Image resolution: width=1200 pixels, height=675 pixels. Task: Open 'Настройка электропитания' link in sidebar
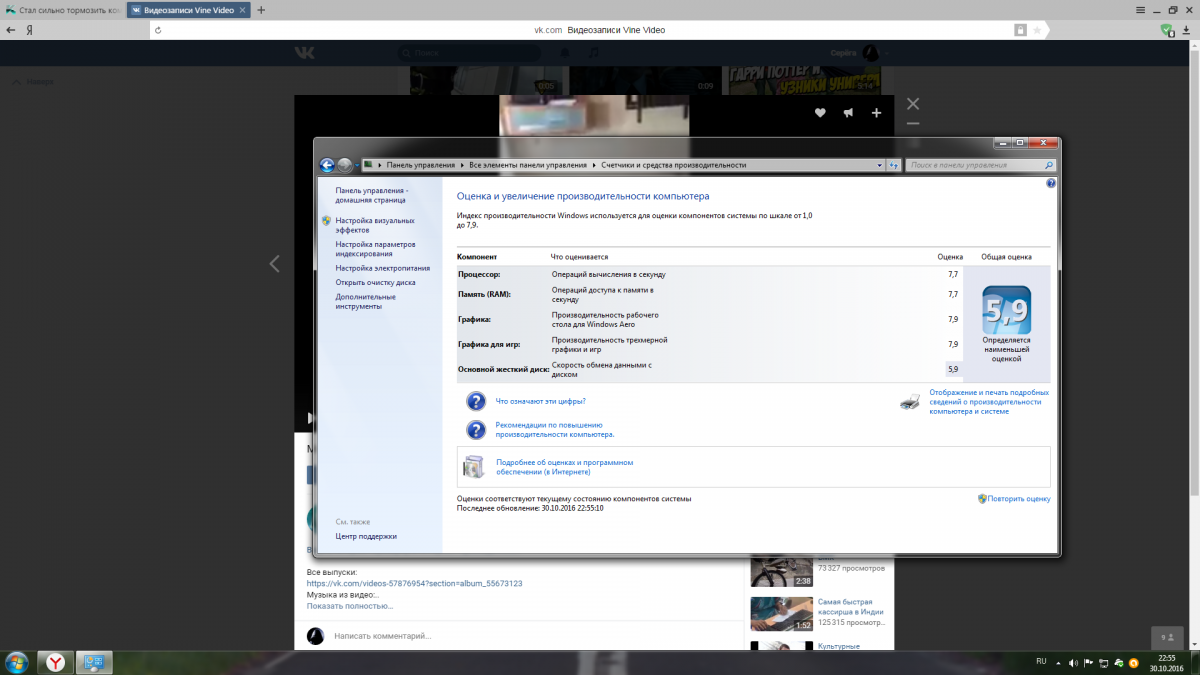click(x=383, y=268)
